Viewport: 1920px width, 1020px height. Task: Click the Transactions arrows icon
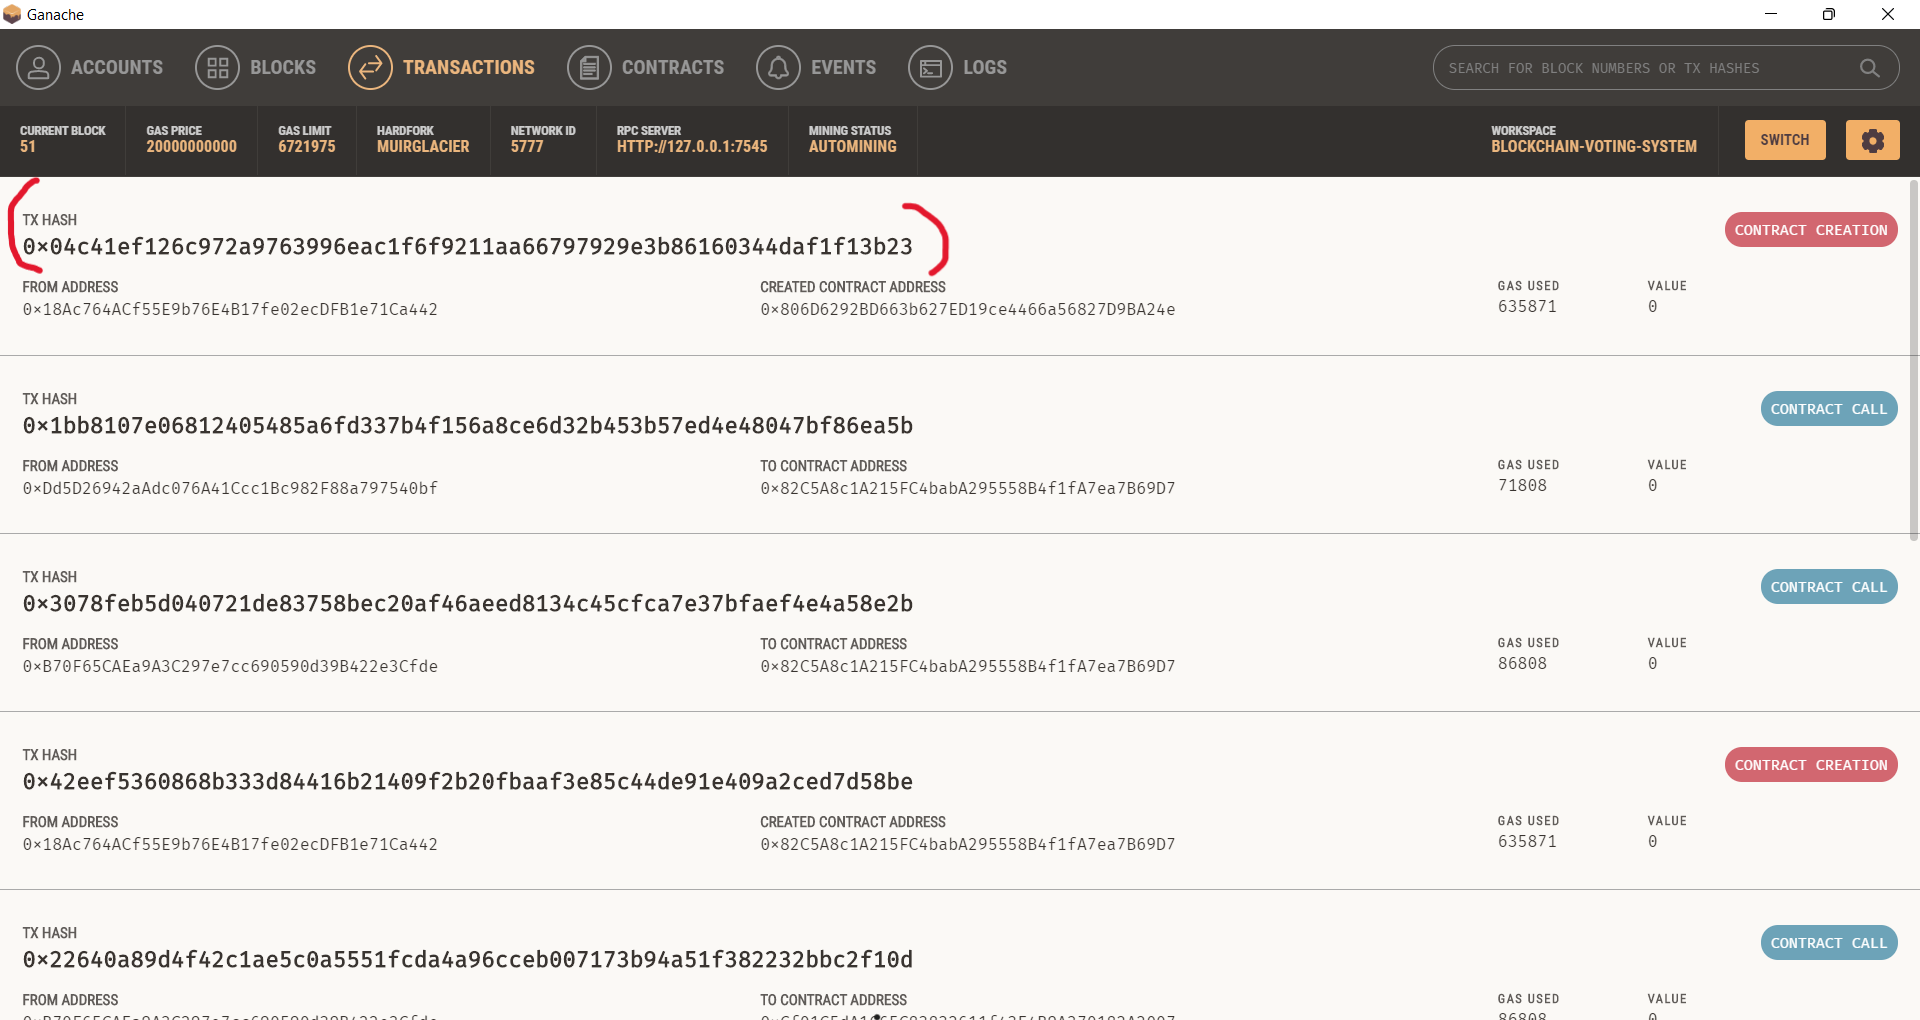pyautogui.click(x=370, y=68)
